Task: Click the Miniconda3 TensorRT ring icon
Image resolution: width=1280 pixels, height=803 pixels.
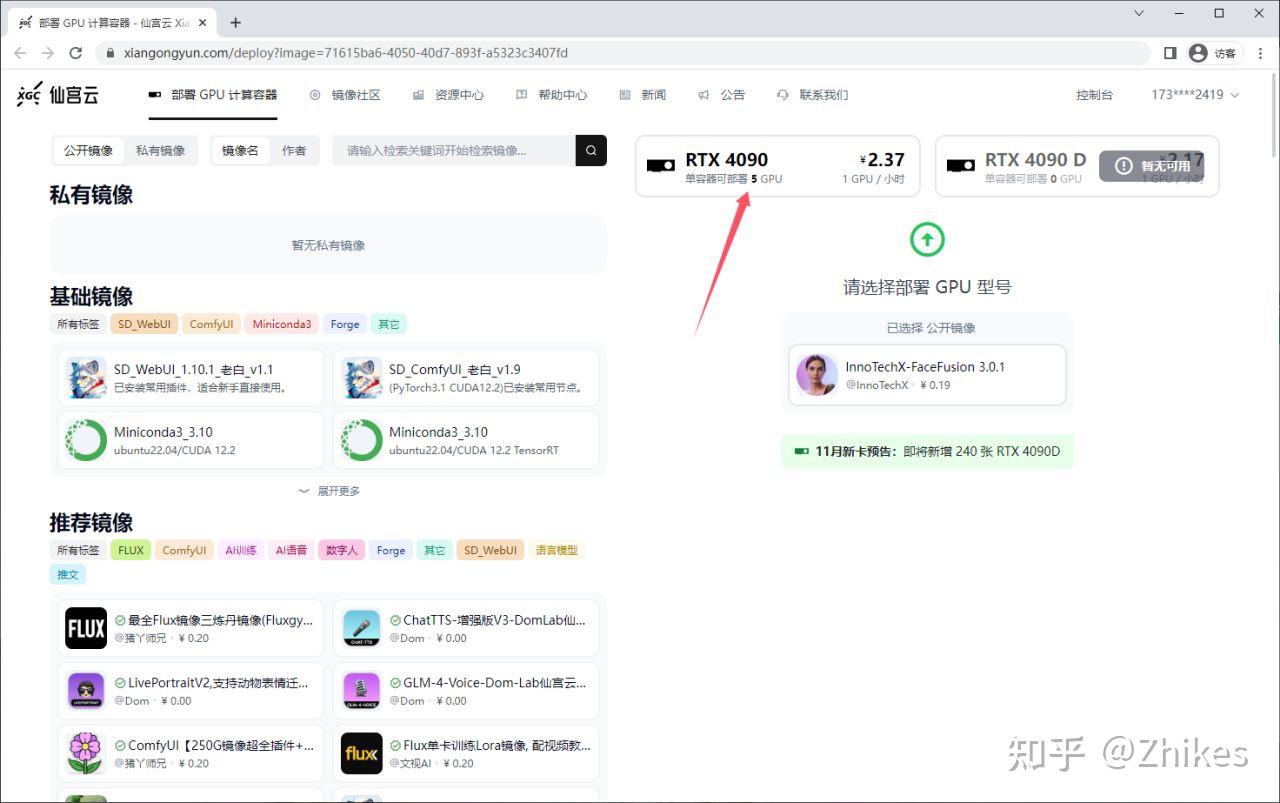Action: (x=361, y=440)
